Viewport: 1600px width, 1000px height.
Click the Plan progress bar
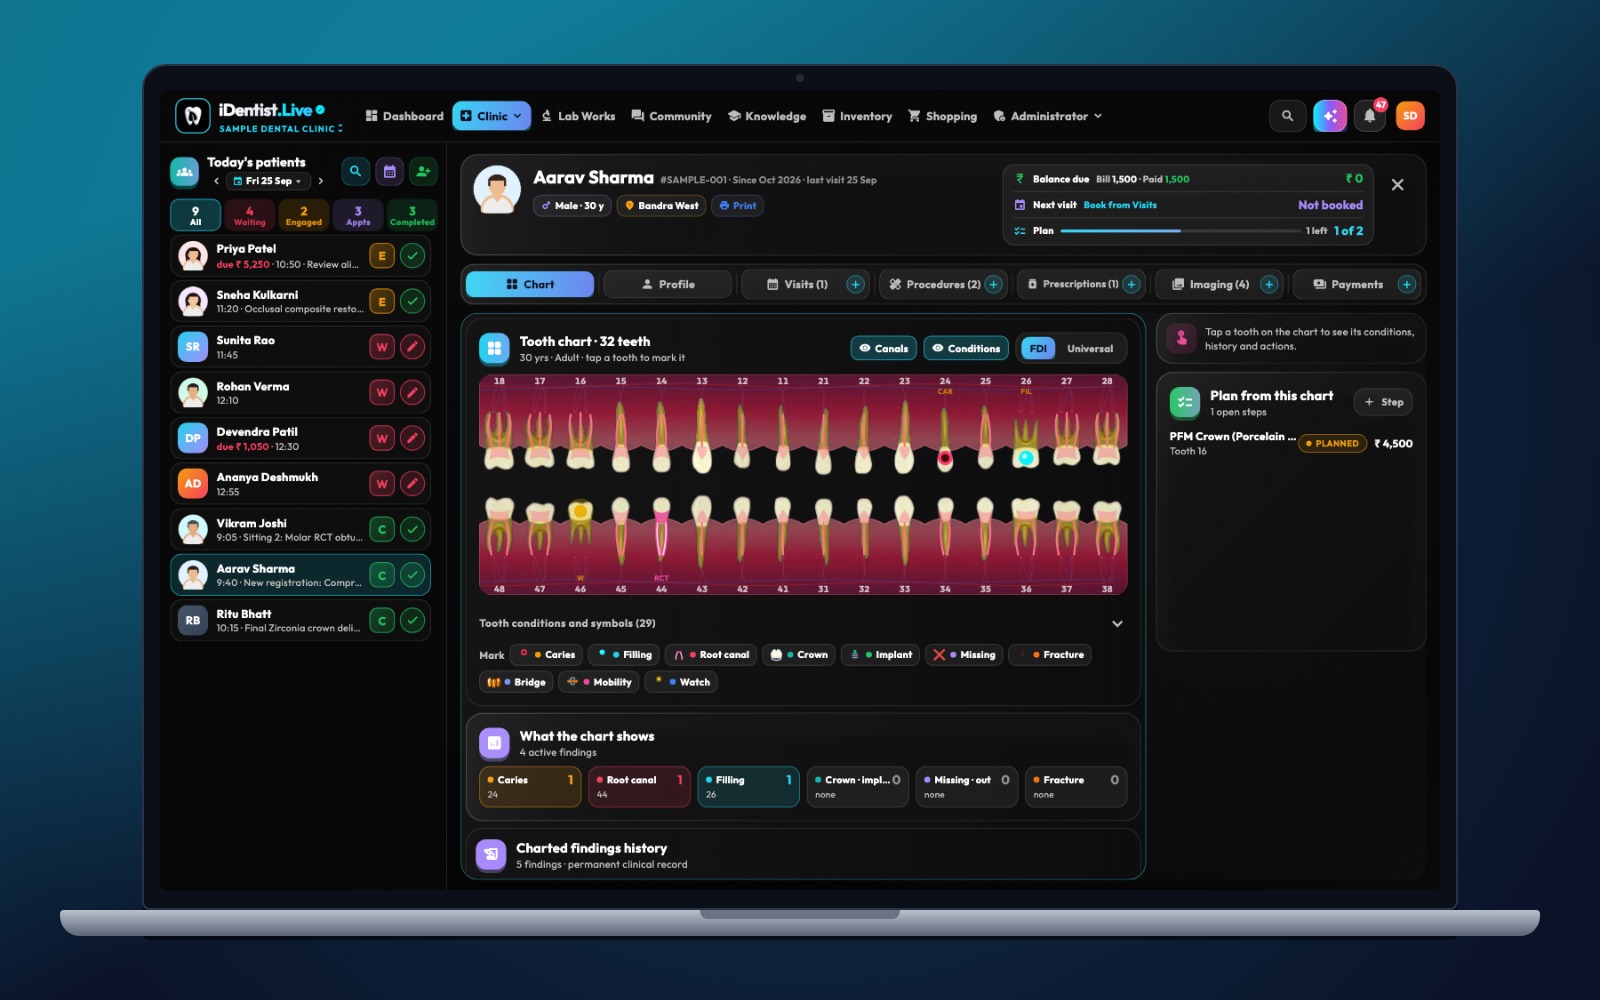pyautogui.click(x=1180, y=231)
